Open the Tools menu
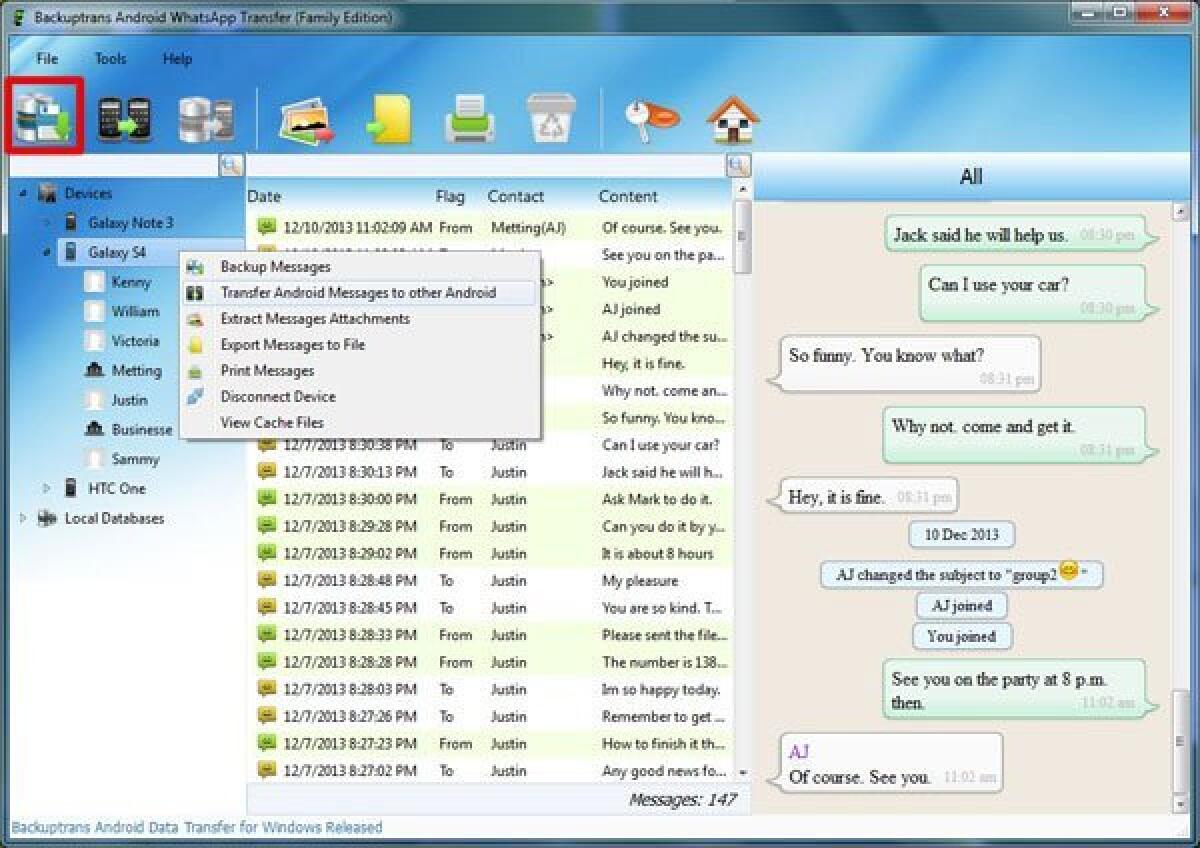1200x848 pixels. [109, 59]
